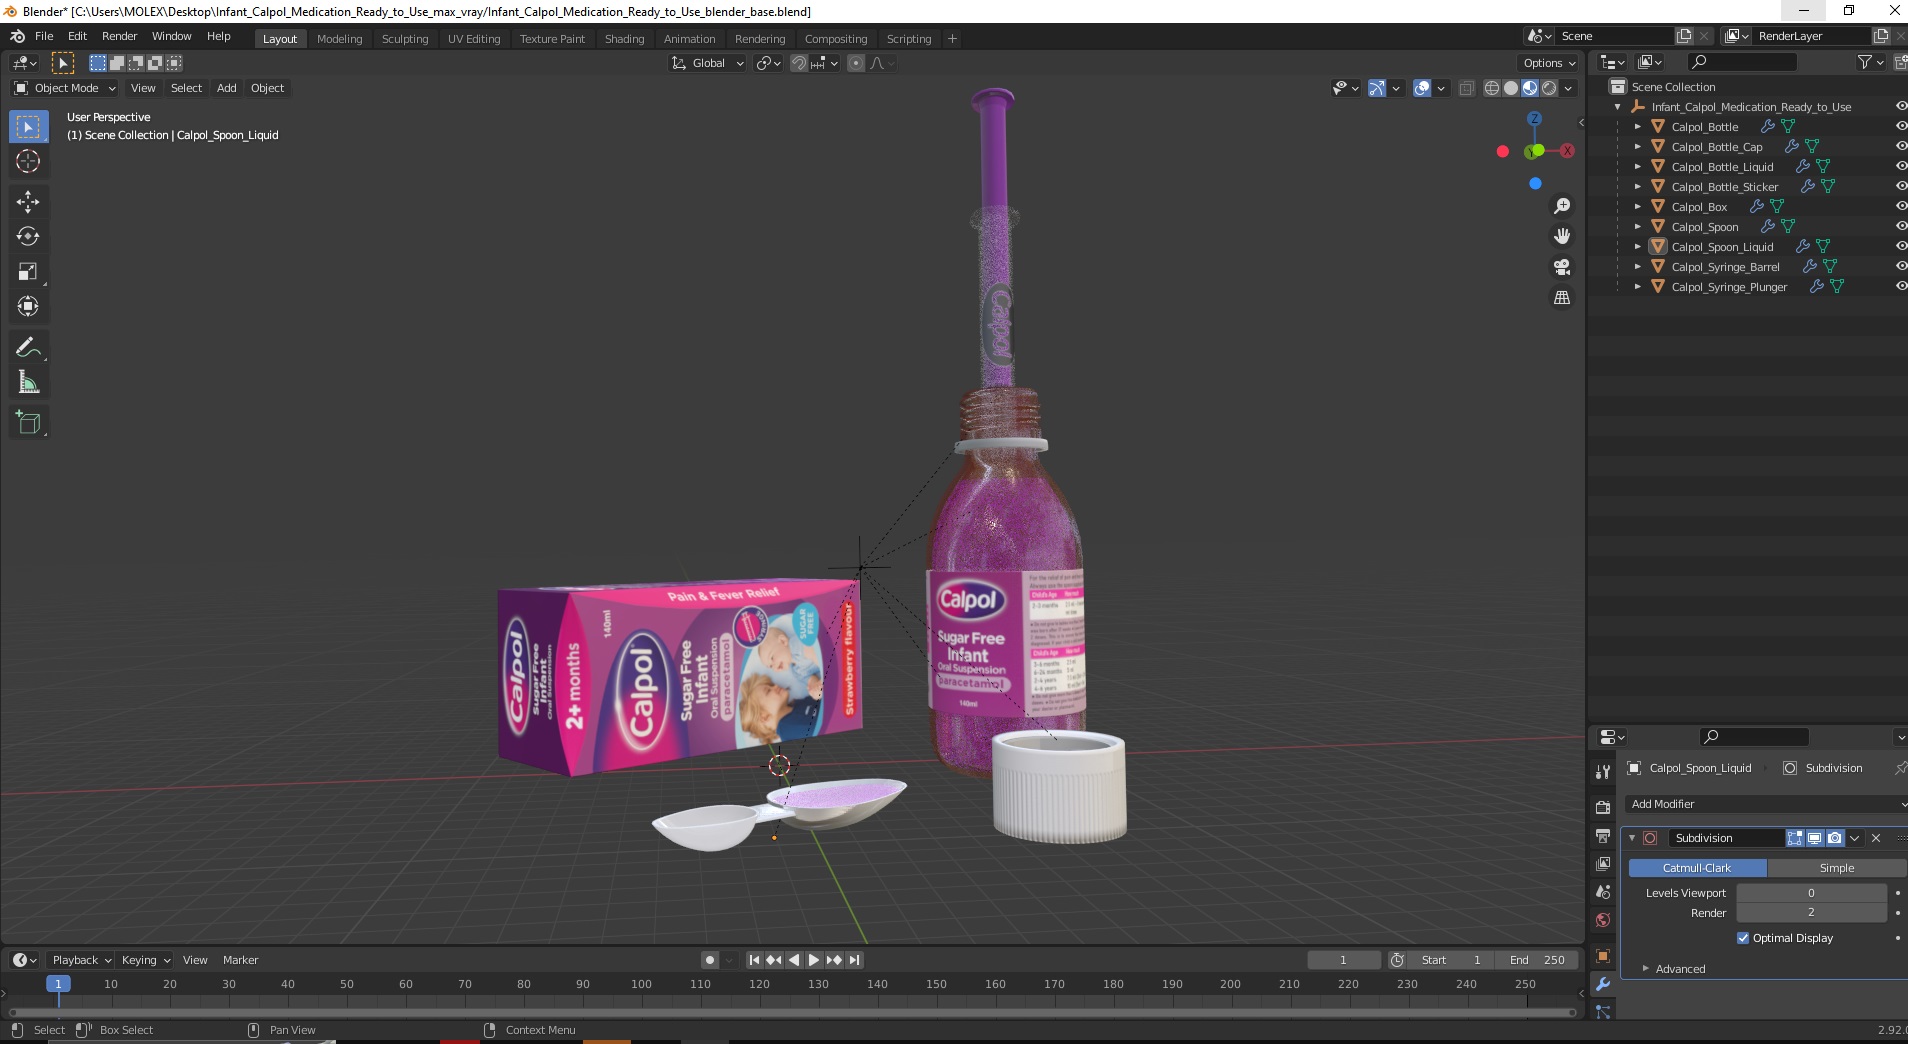Screen dimensions: 1908x1044
Task: Click the Blender logo menu icon
Action: 17,36
